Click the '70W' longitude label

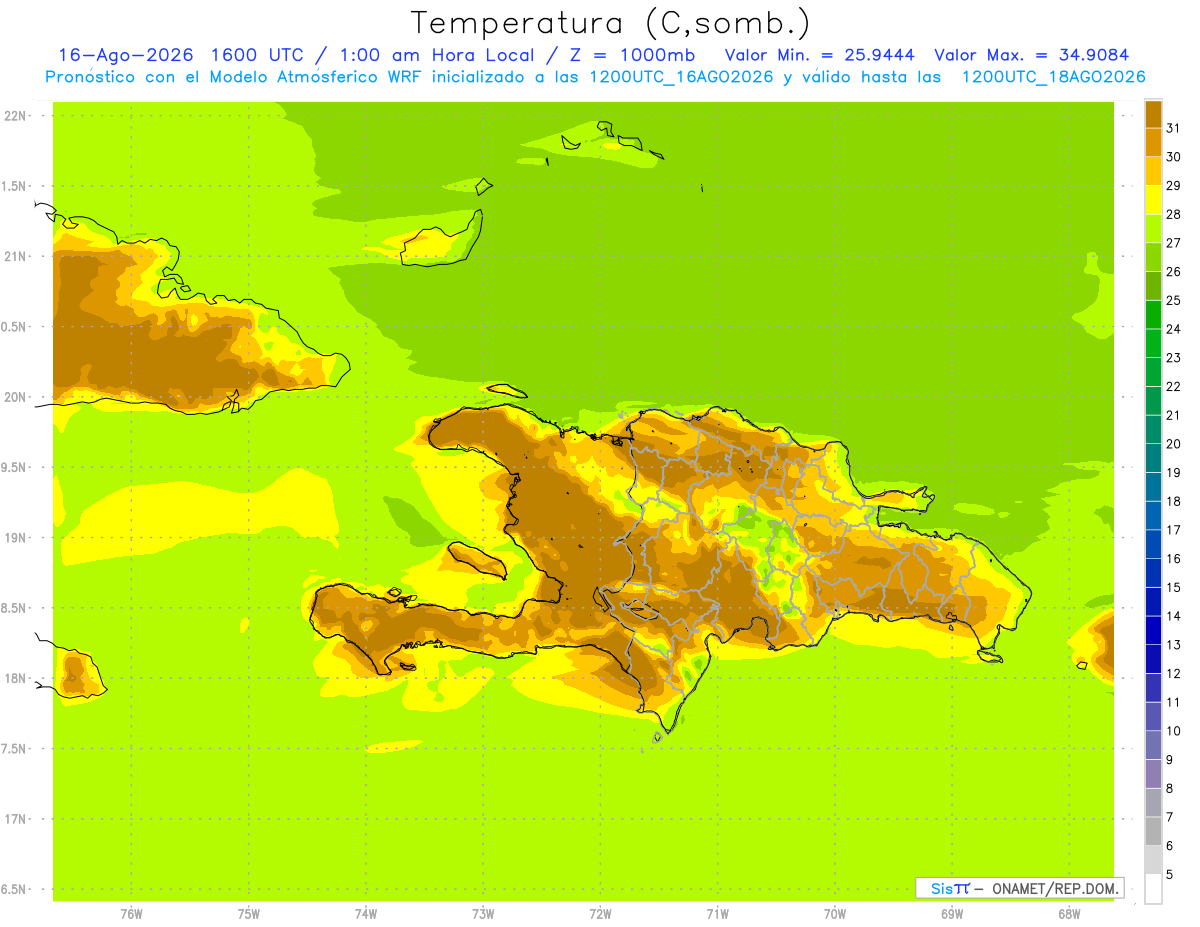[835, 914]
